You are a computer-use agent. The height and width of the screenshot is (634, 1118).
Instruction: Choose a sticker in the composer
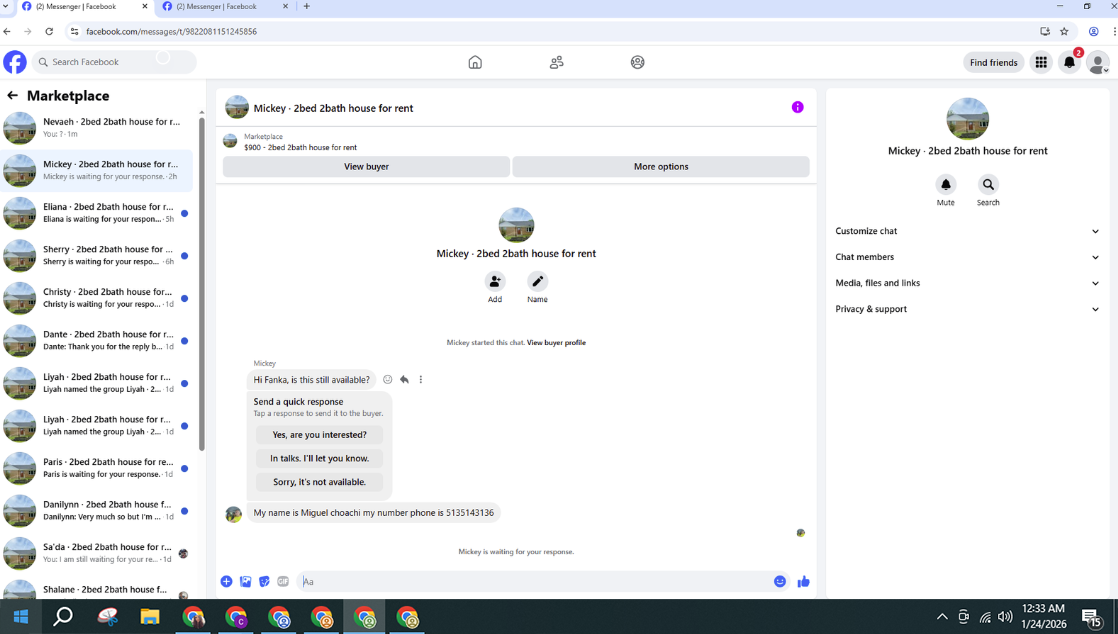click(265, 581)
